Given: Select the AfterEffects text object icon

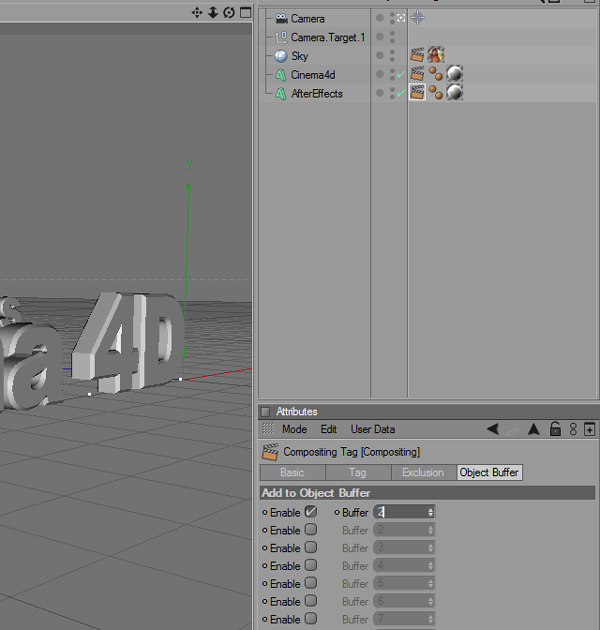Looking at the screenshot, I should 281,94.
